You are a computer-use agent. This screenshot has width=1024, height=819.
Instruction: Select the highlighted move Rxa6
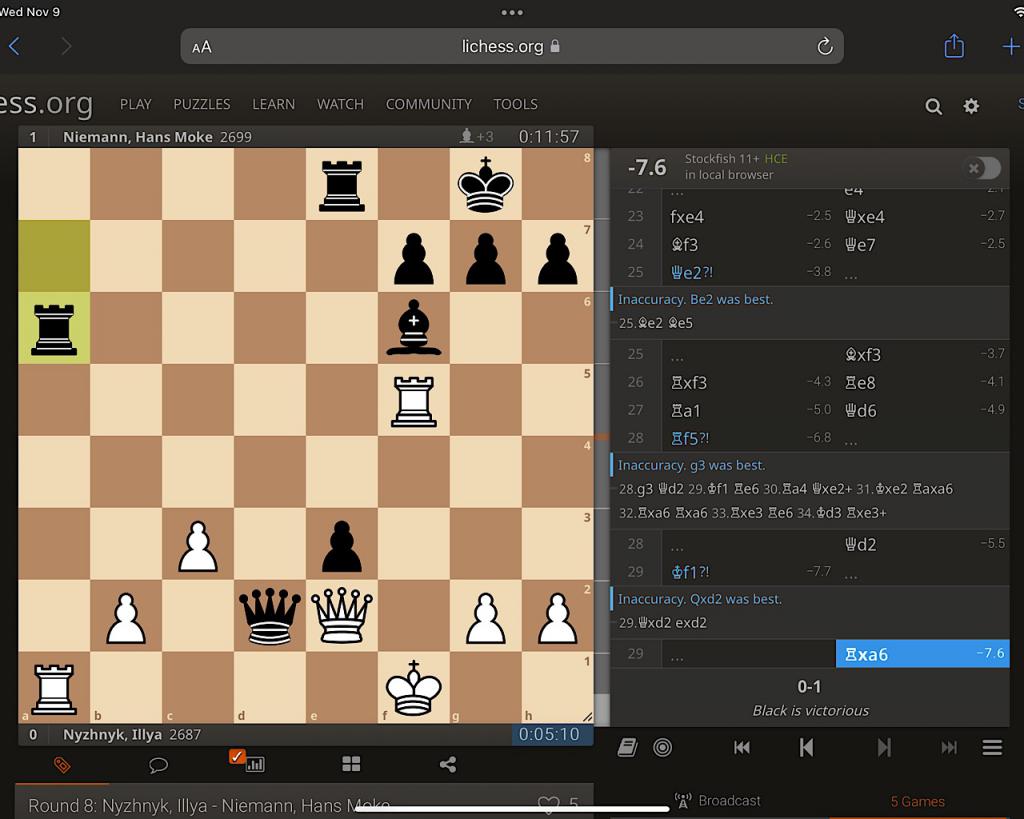point(921,654)
